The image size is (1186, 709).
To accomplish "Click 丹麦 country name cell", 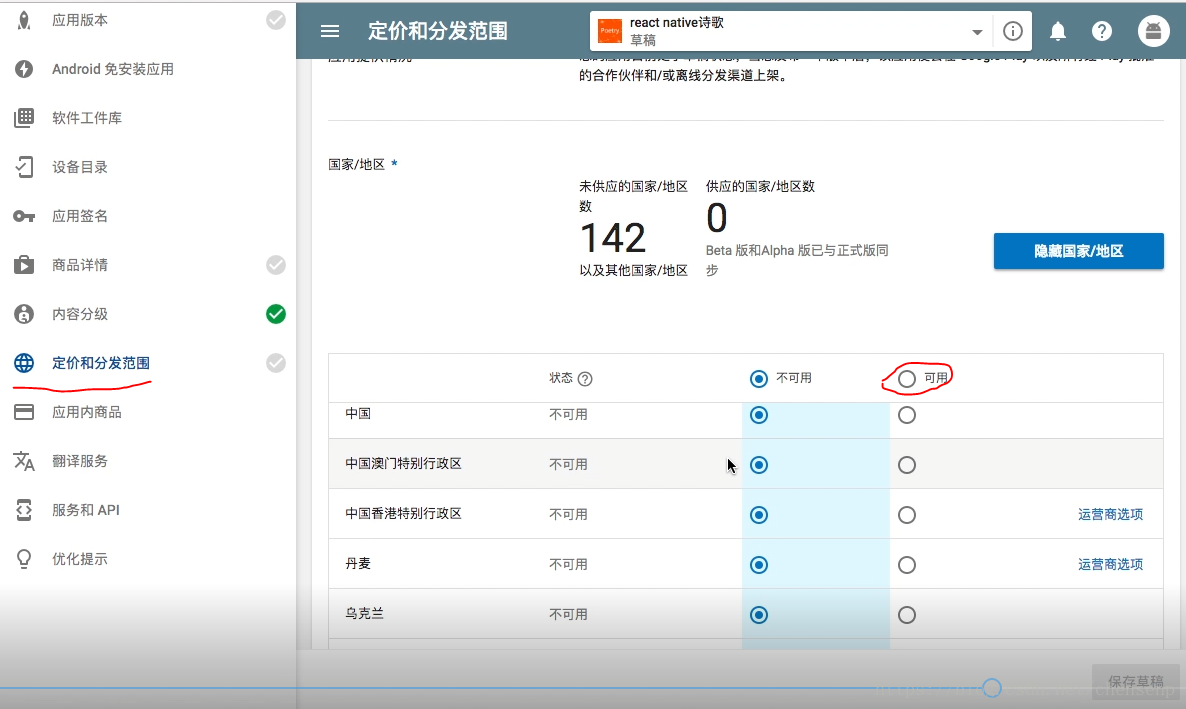I will pyautogui.click(x=358, y=564).
